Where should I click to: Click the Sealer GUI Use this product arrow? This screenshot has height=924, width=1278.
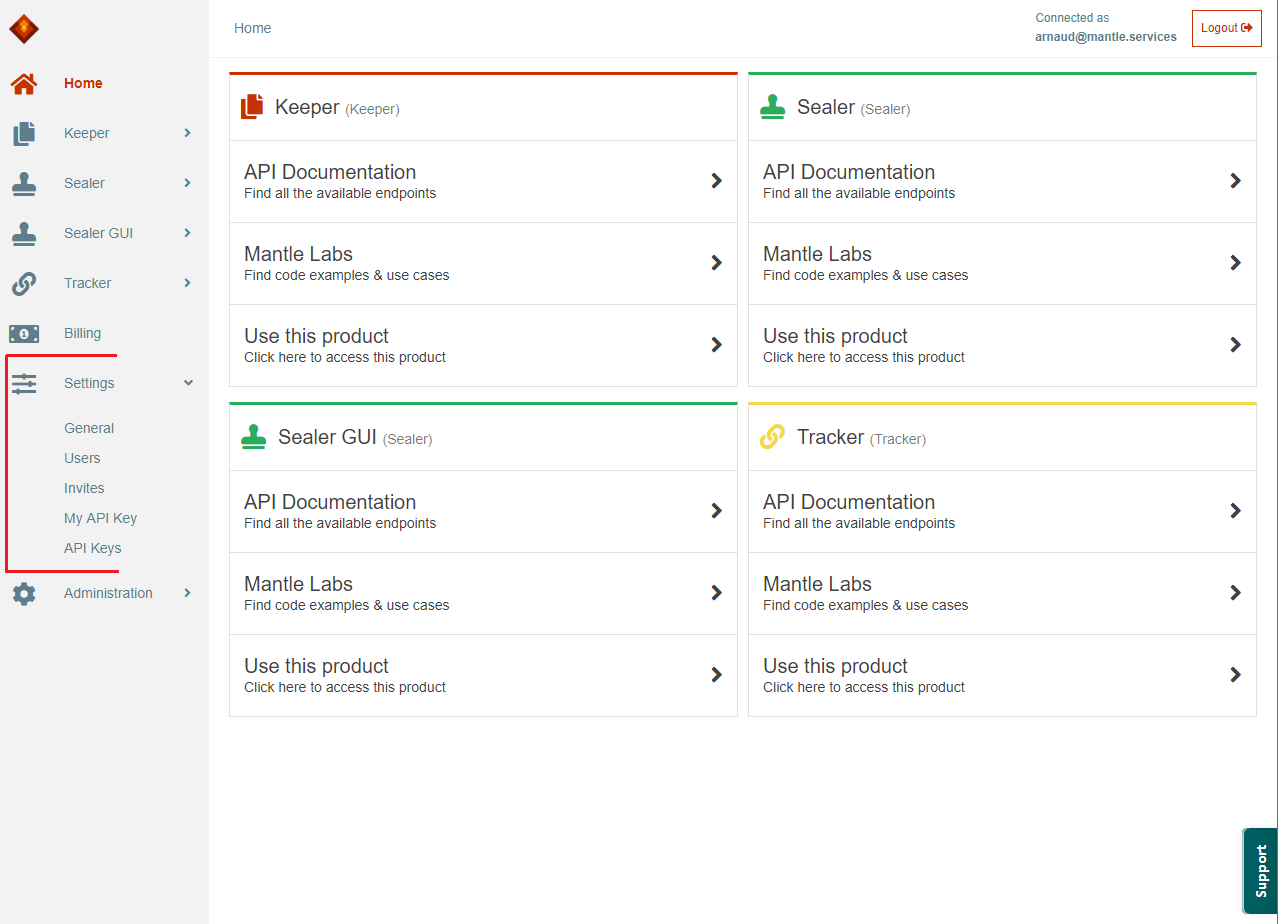(716, 675)
